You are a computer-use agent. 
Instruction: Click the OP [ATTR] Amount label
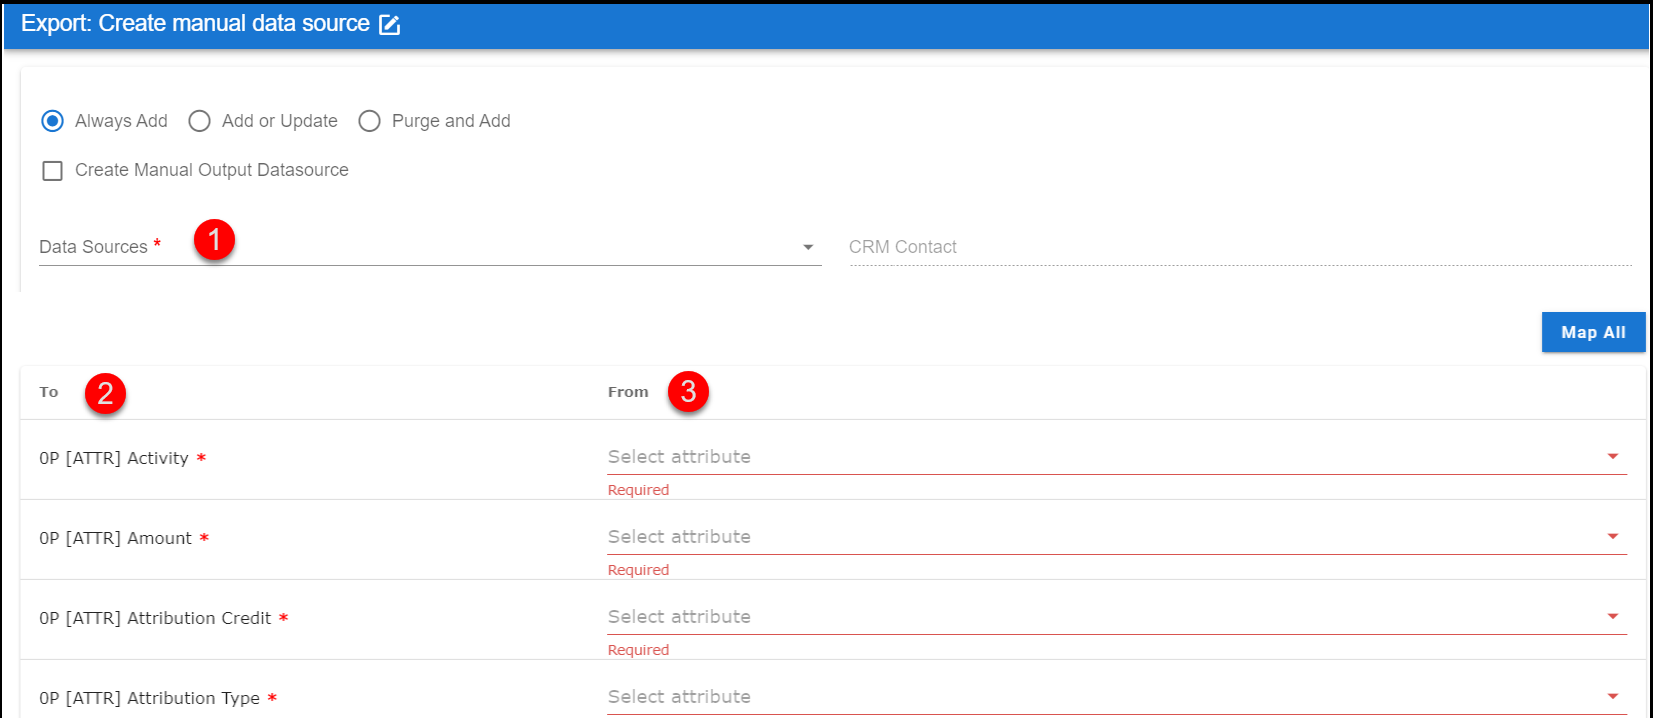tap(115, 538)
